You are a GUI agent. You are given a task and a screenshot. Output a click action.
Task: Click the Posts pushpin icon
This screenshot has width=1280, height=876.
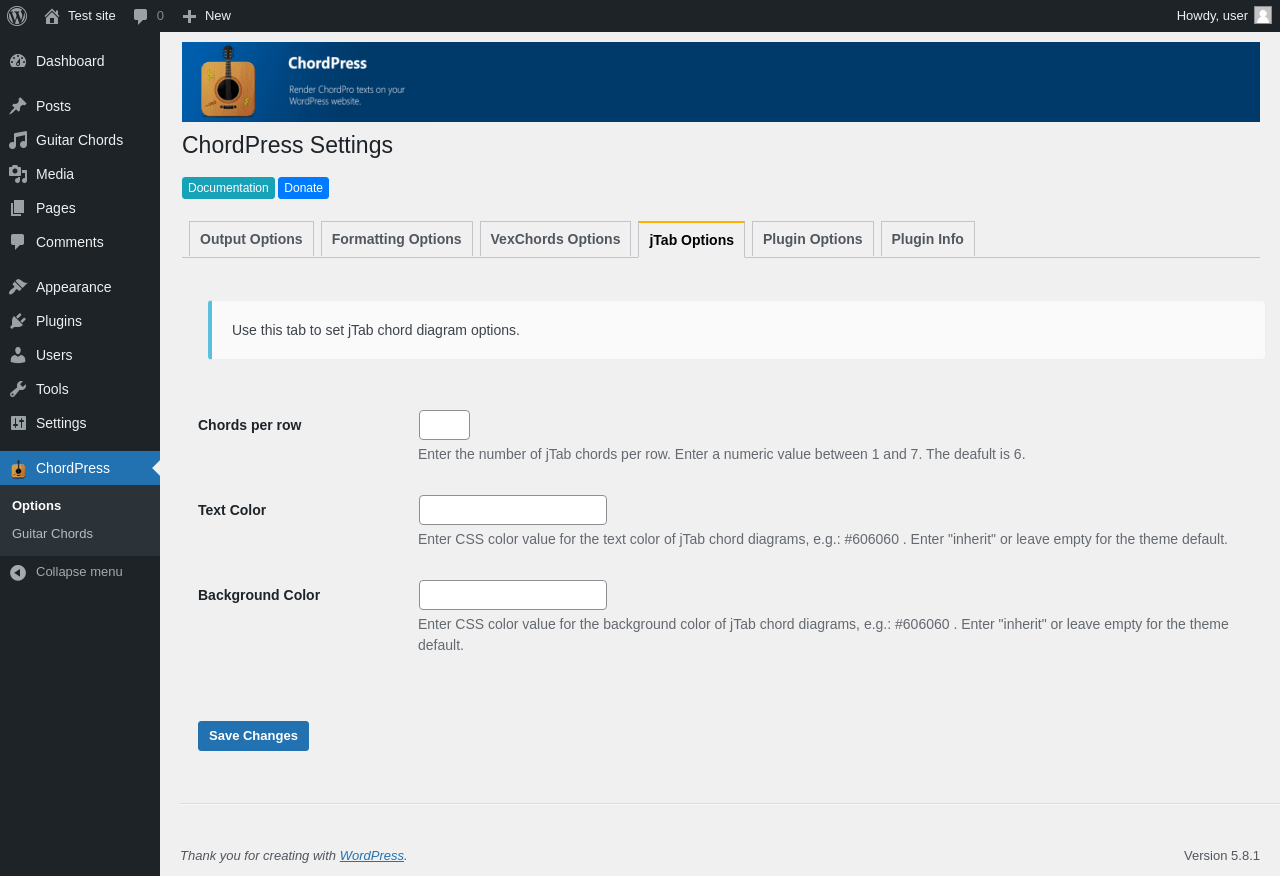[18, 106]
